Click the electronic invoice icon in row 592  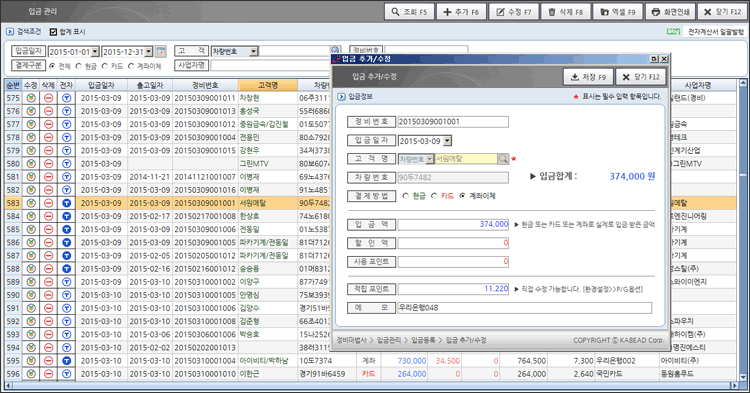point(66,321)
